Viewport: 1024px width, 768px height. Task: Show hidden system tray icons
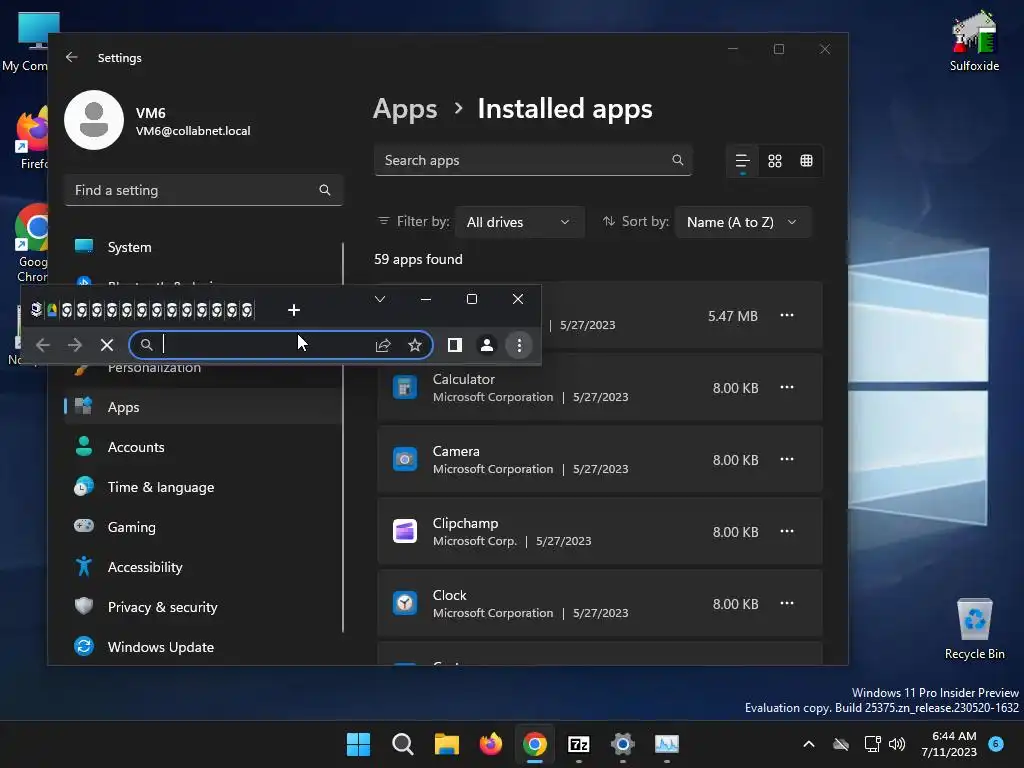click(808, 744)
